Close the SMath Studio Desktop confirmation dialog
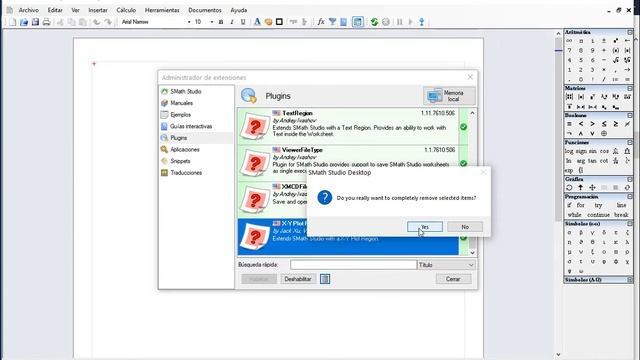Image resolution: width=640 pixels, height=360 pixels. point(483,172)
